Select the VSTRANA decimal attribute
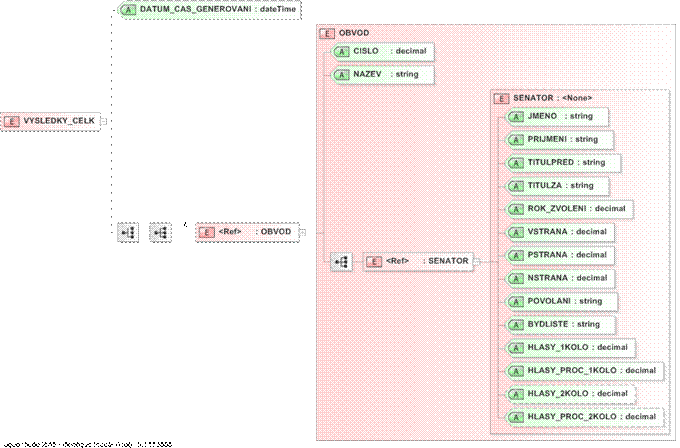This screenshot has width=680, height=448. pyautogui.click(x=561, y=232)
